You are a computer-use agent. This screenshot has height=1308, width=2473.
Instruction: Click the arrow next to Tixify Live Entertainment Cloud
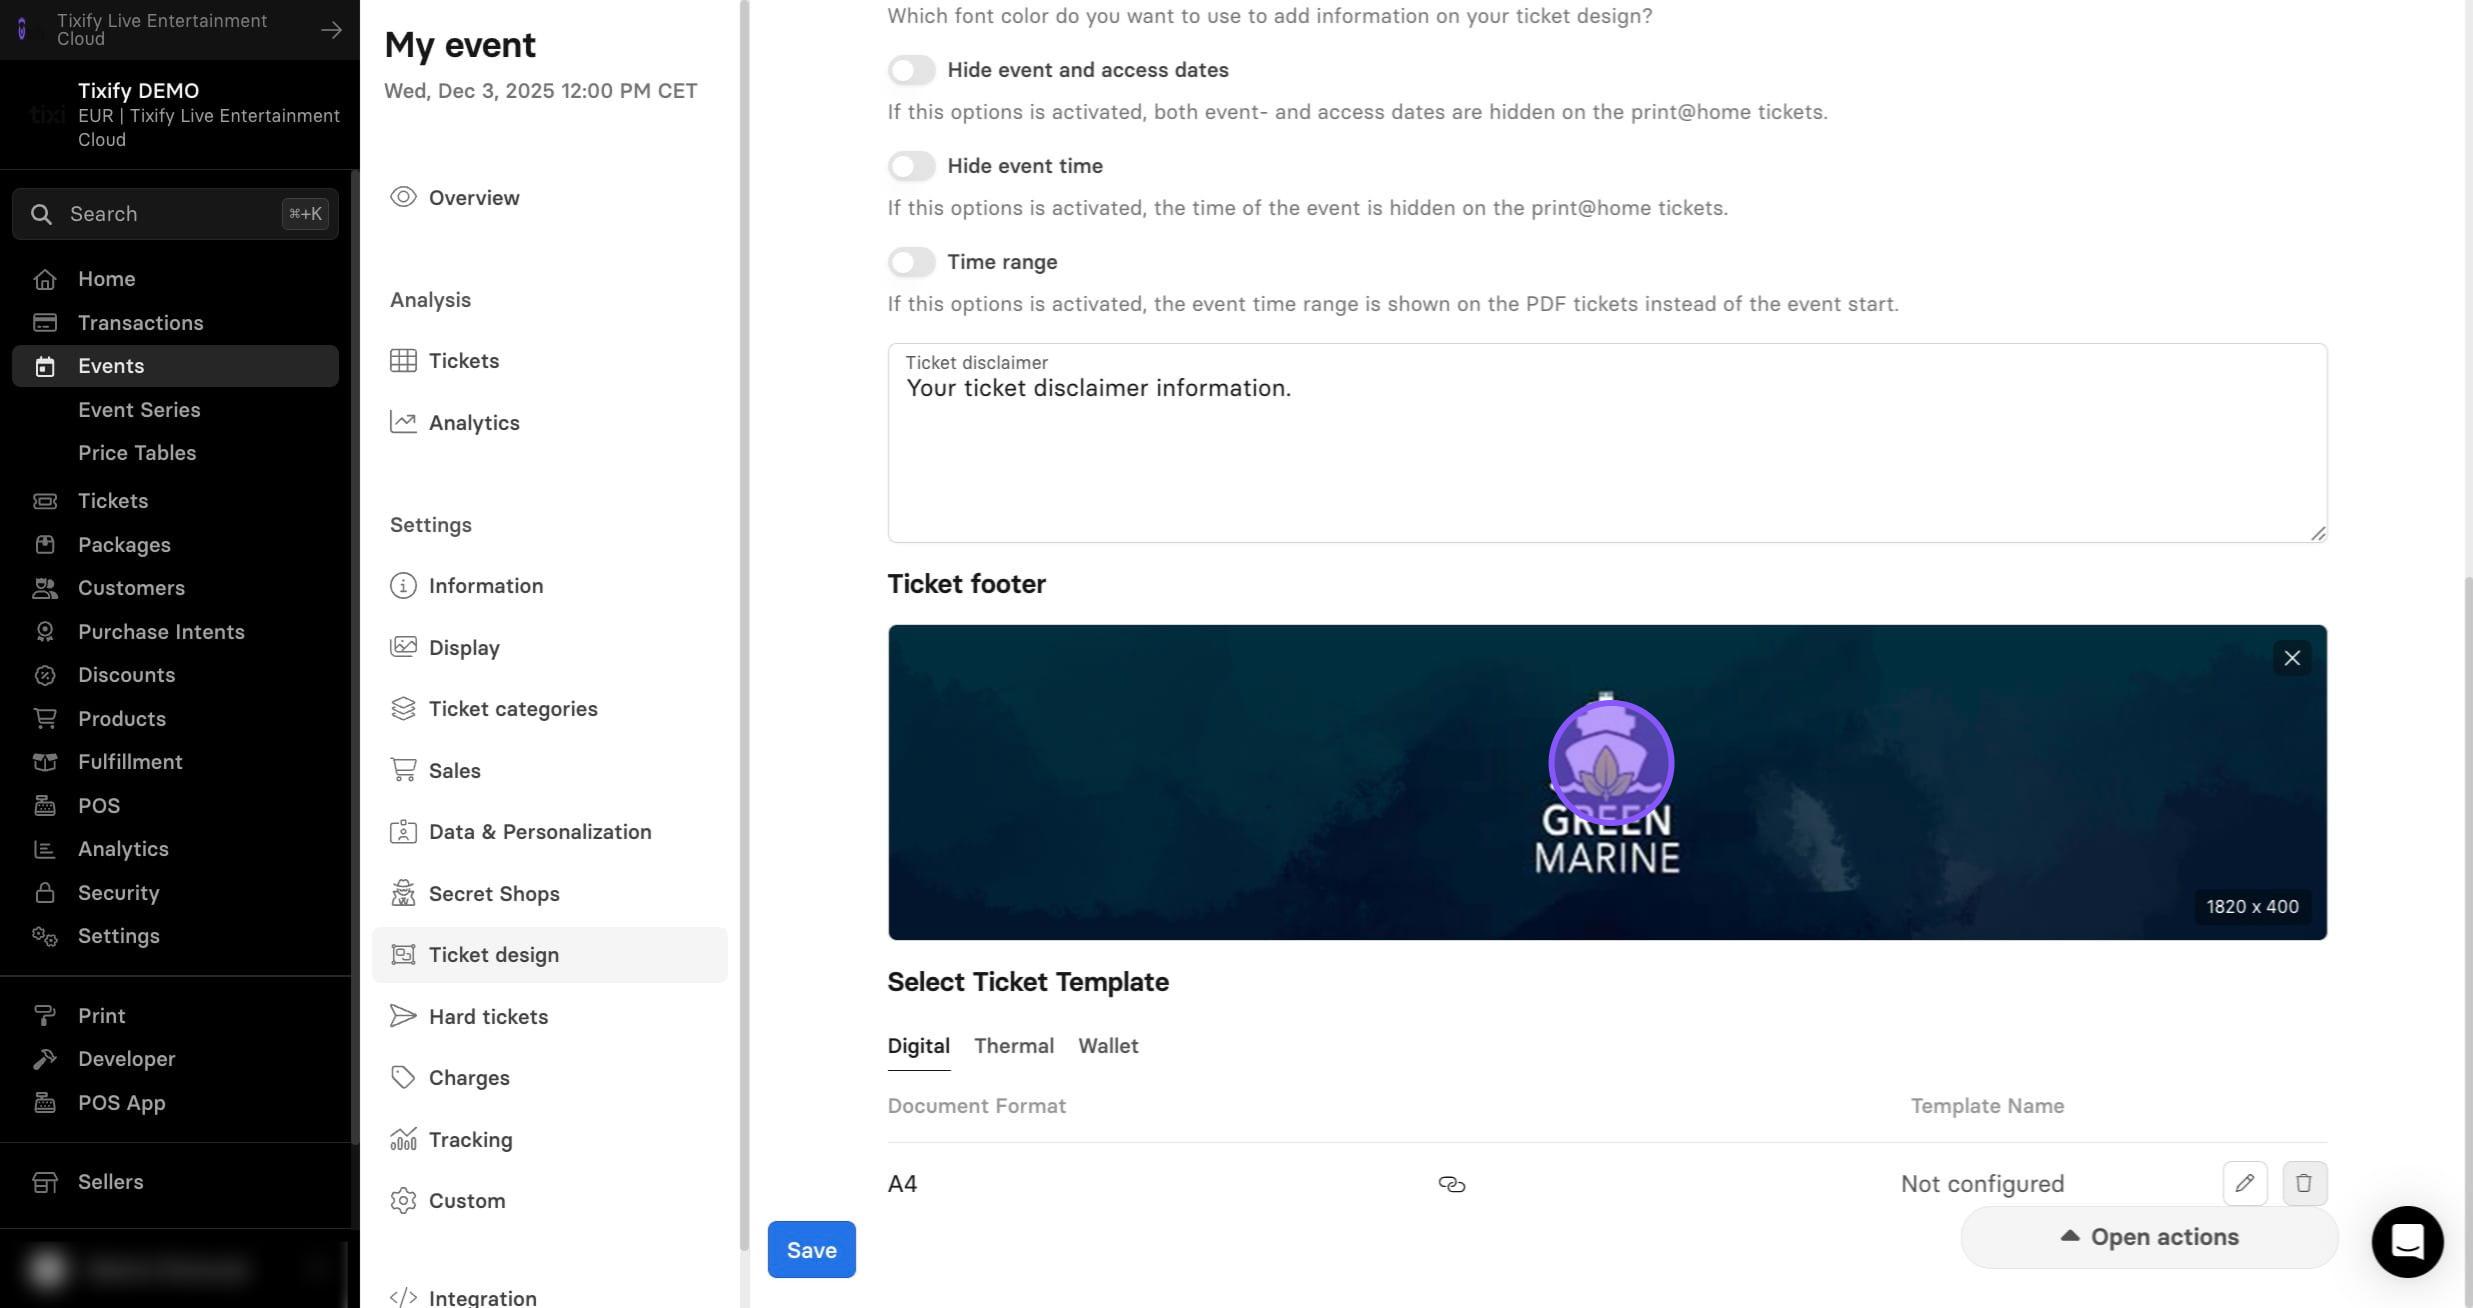(x=331, y=30)
